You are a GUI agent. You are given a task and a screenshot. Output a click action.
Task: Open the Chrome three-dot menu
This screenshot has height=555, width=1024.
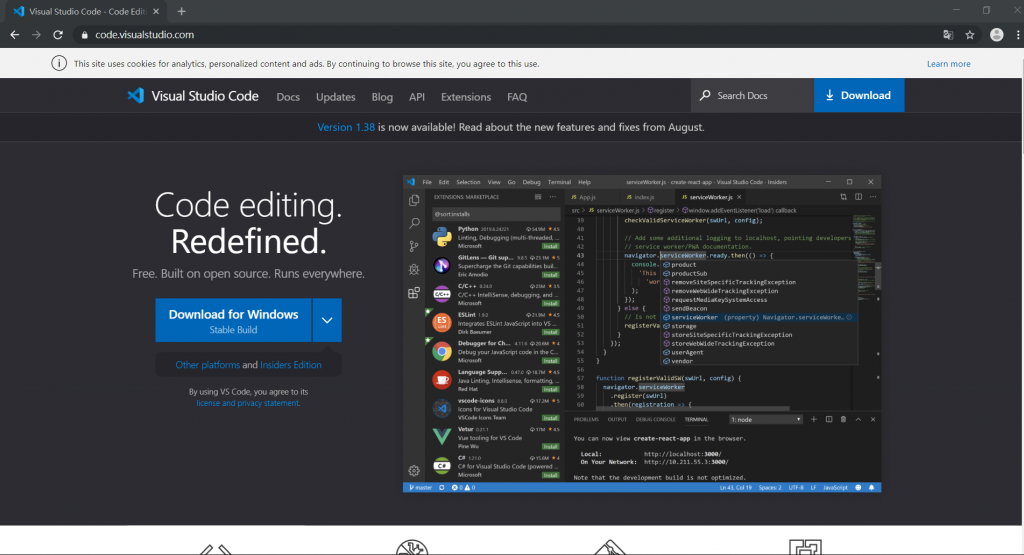point(1018,35)
